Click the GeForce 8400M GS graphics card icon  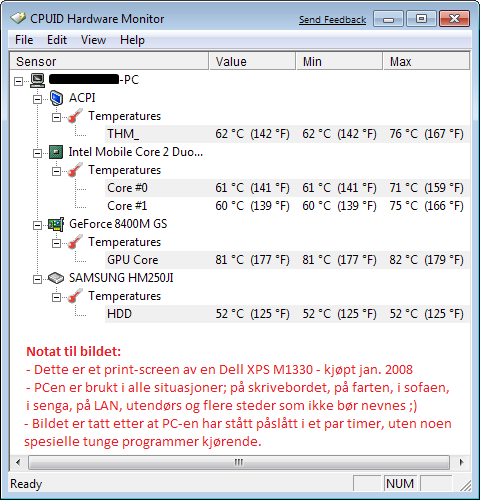pos(56,224)
